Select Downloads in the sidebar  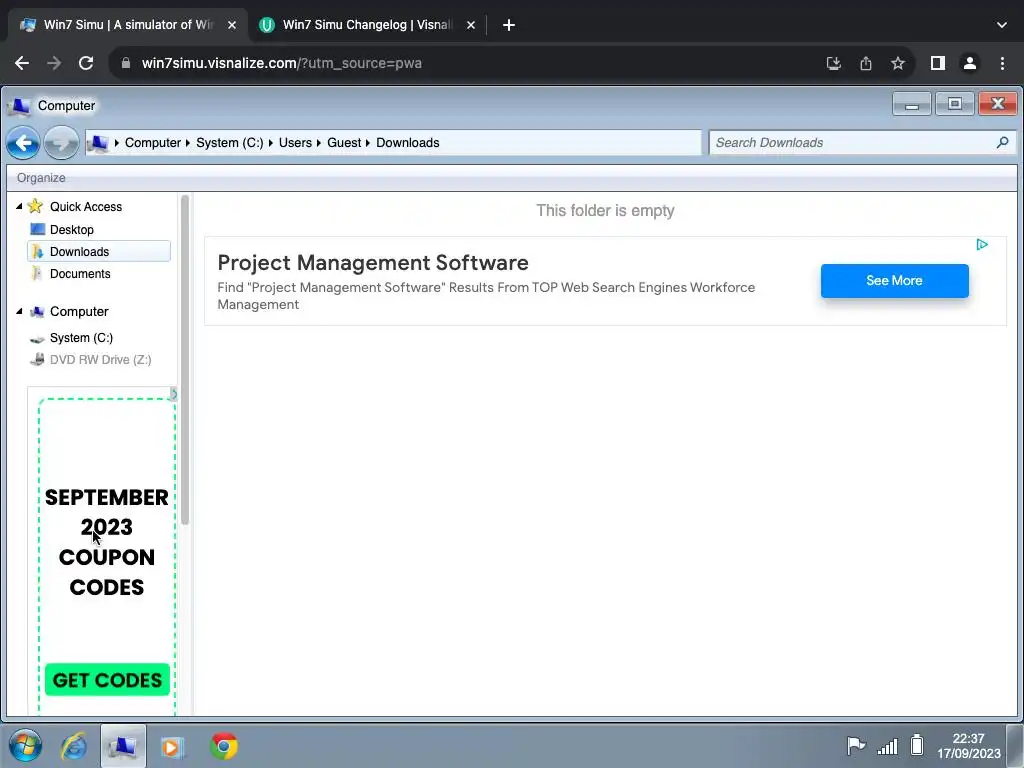coord(99,251)
